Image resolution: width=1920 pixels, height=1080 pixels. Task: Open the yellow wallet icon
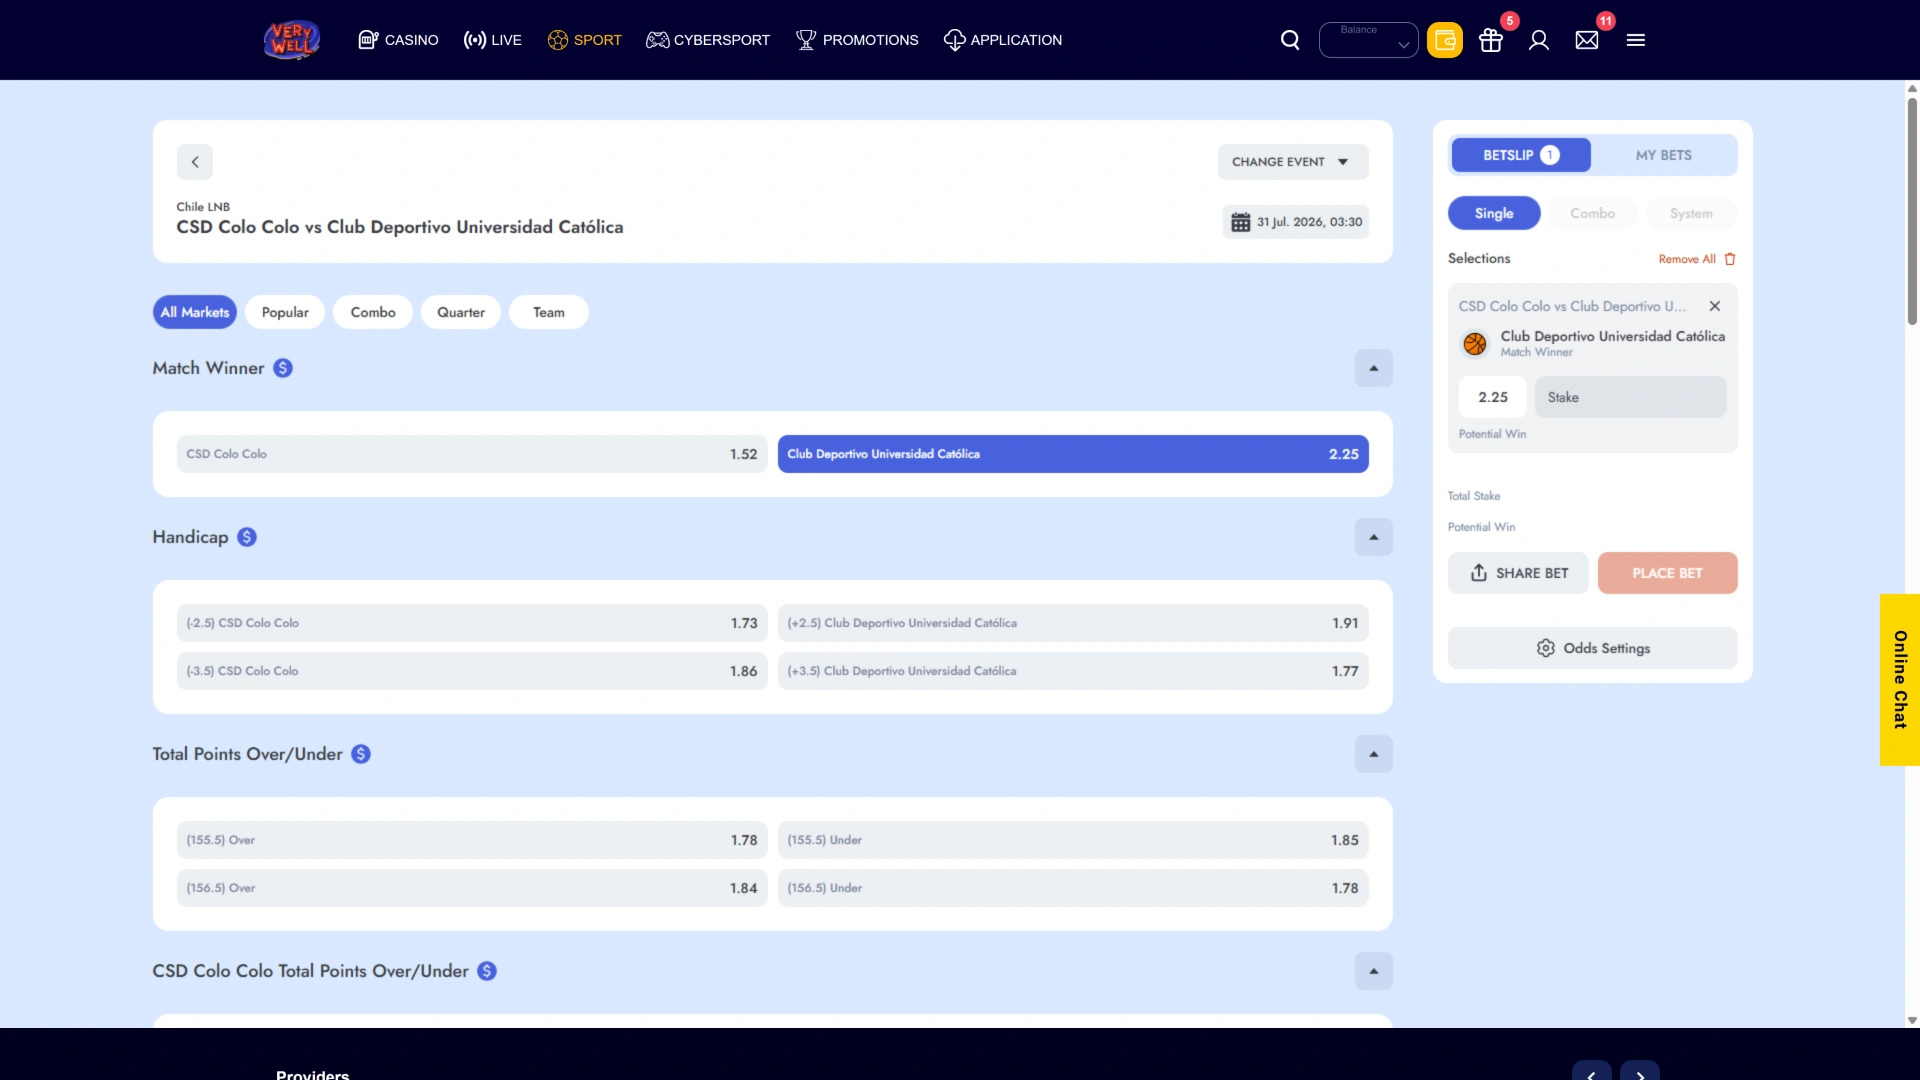1444,40
